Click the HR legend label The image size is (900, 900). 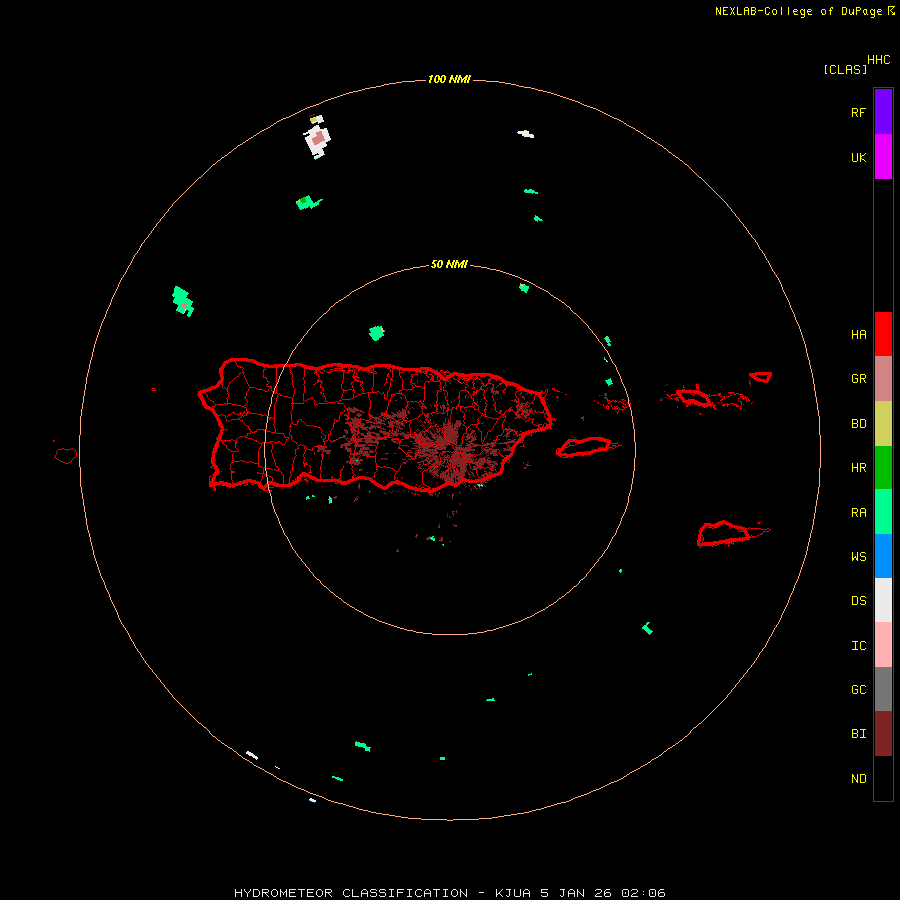pos(858,468)
